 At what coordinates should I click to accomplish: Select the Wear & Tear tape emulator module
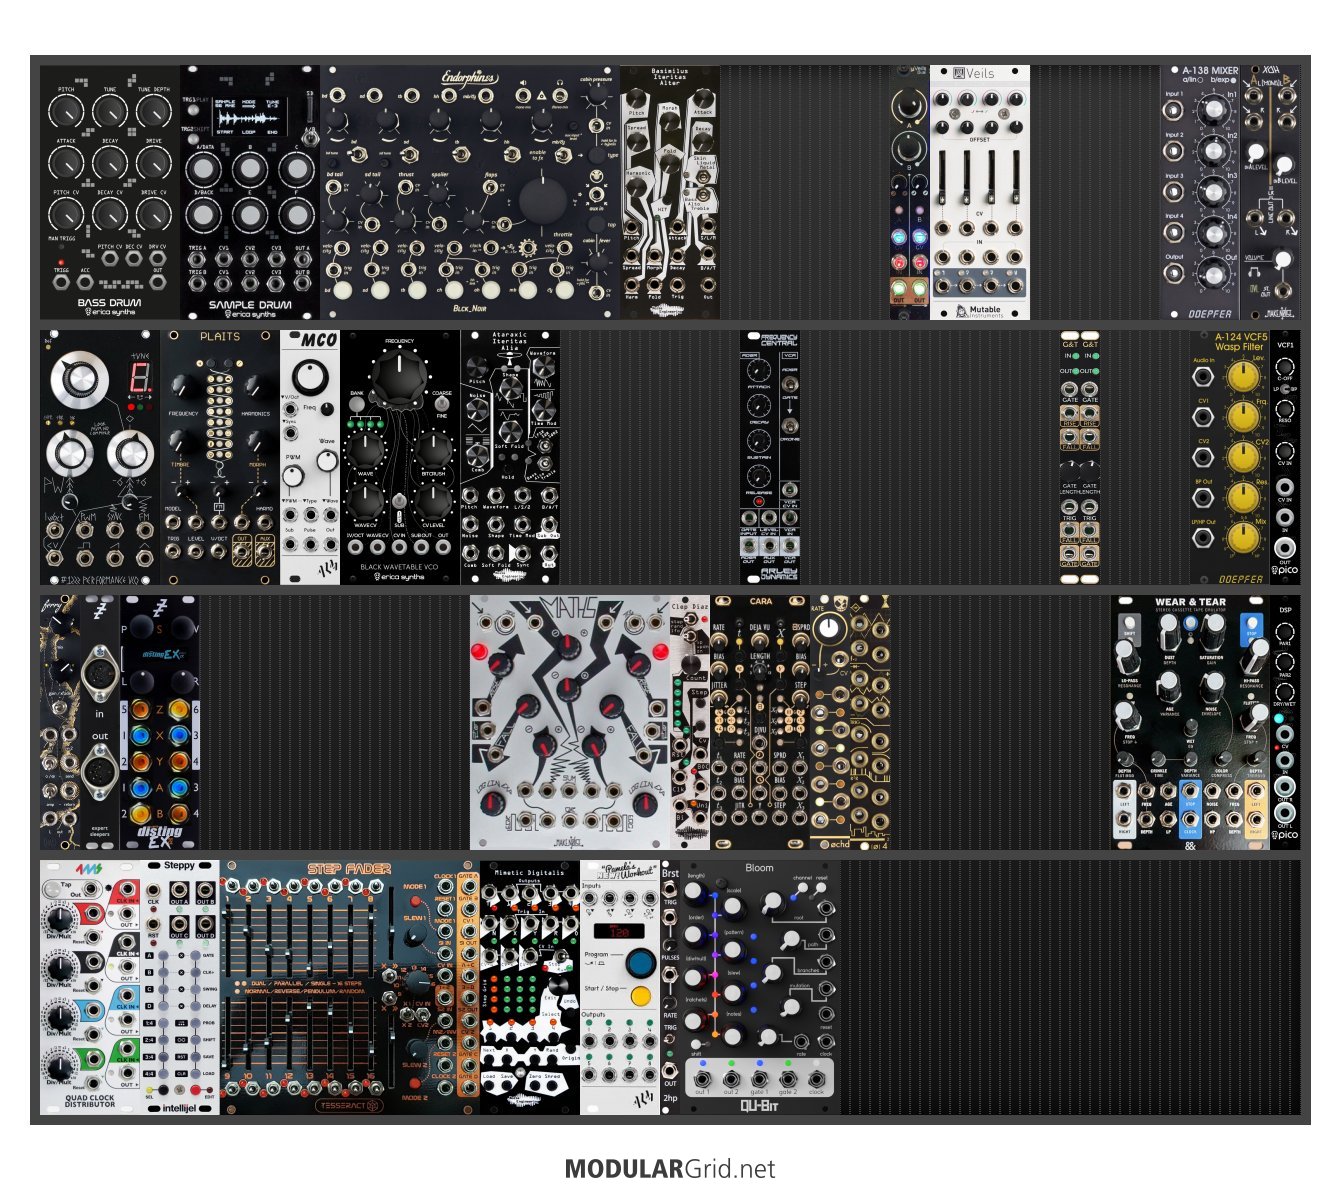(x=1190, y=723)
